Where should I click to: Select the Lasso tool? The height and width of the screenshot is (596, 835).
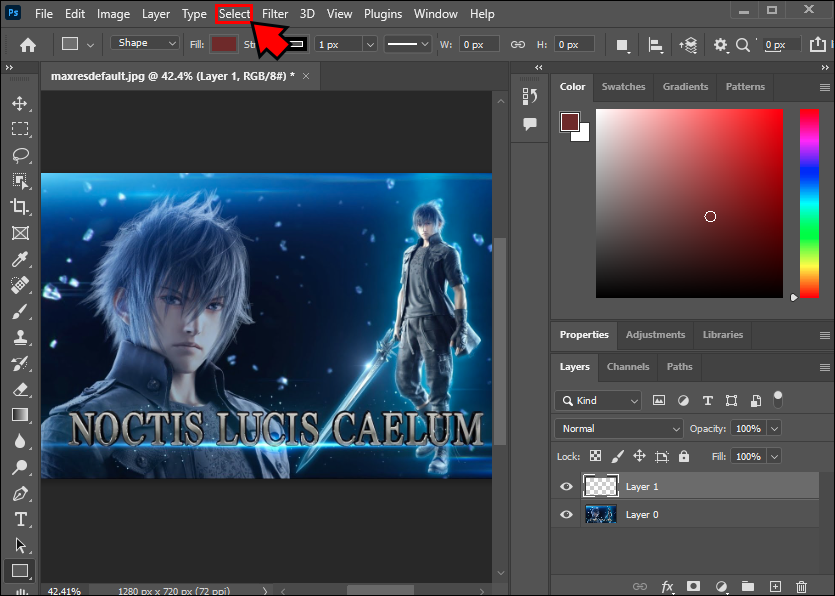tap(19, 155)
